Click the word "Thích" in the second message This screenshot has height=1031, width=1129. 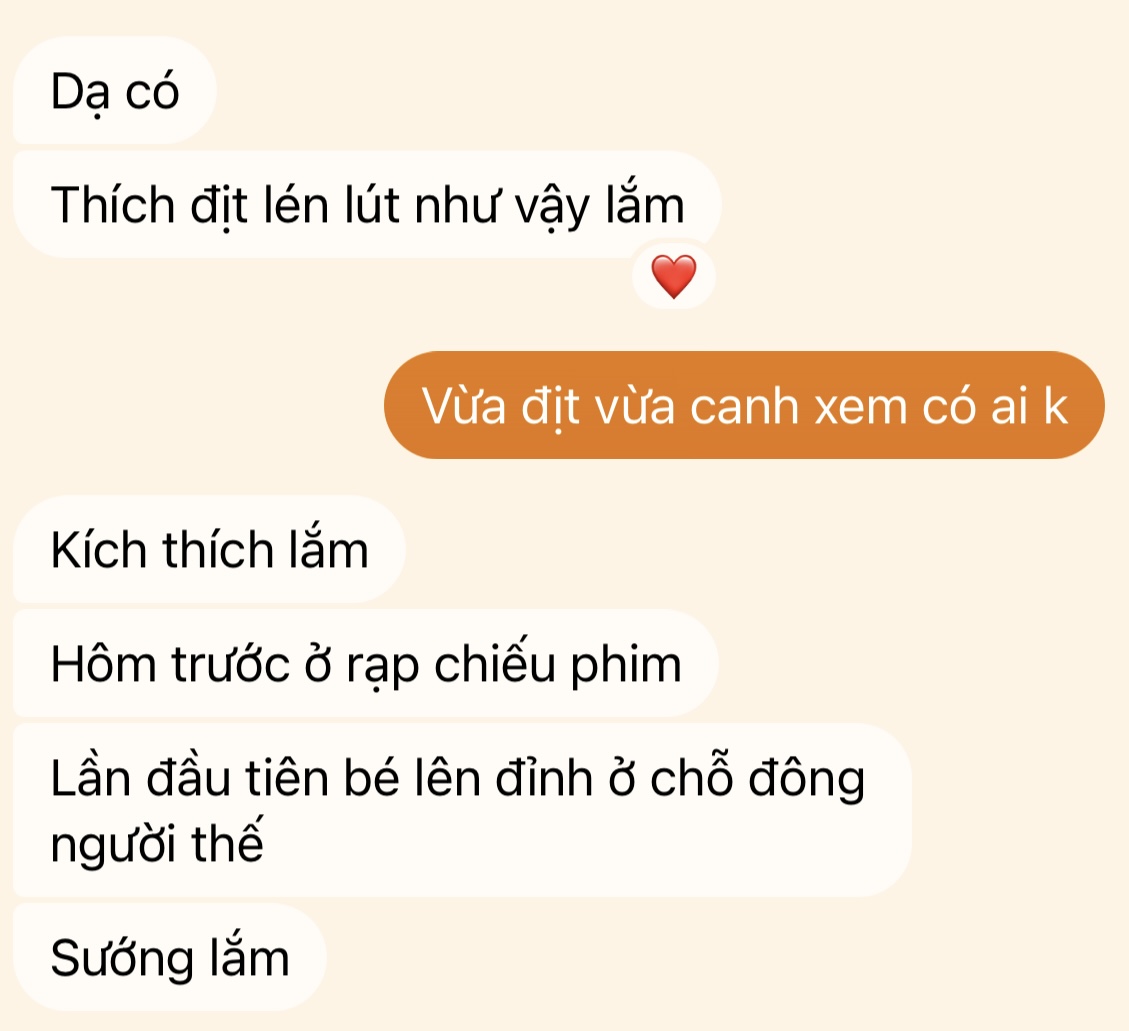click(113, 205)
